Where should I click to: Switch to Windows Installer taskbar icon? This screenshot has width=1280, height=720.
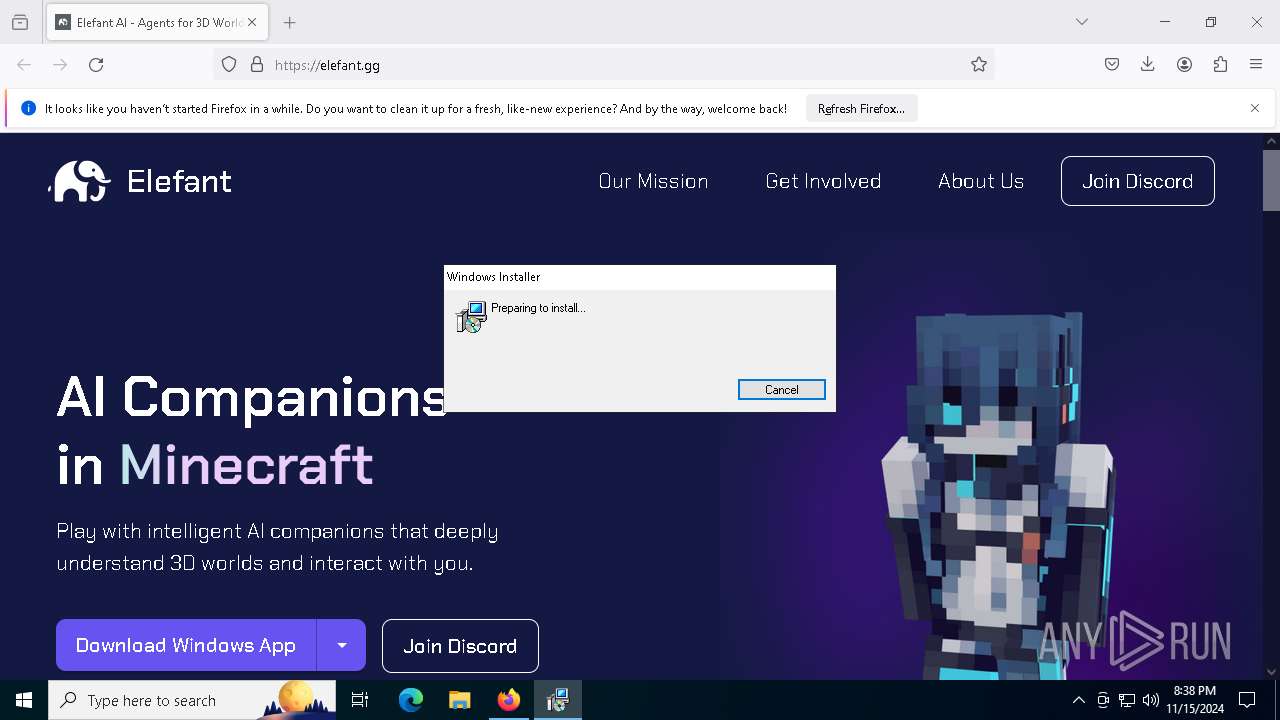pos(558,700)
